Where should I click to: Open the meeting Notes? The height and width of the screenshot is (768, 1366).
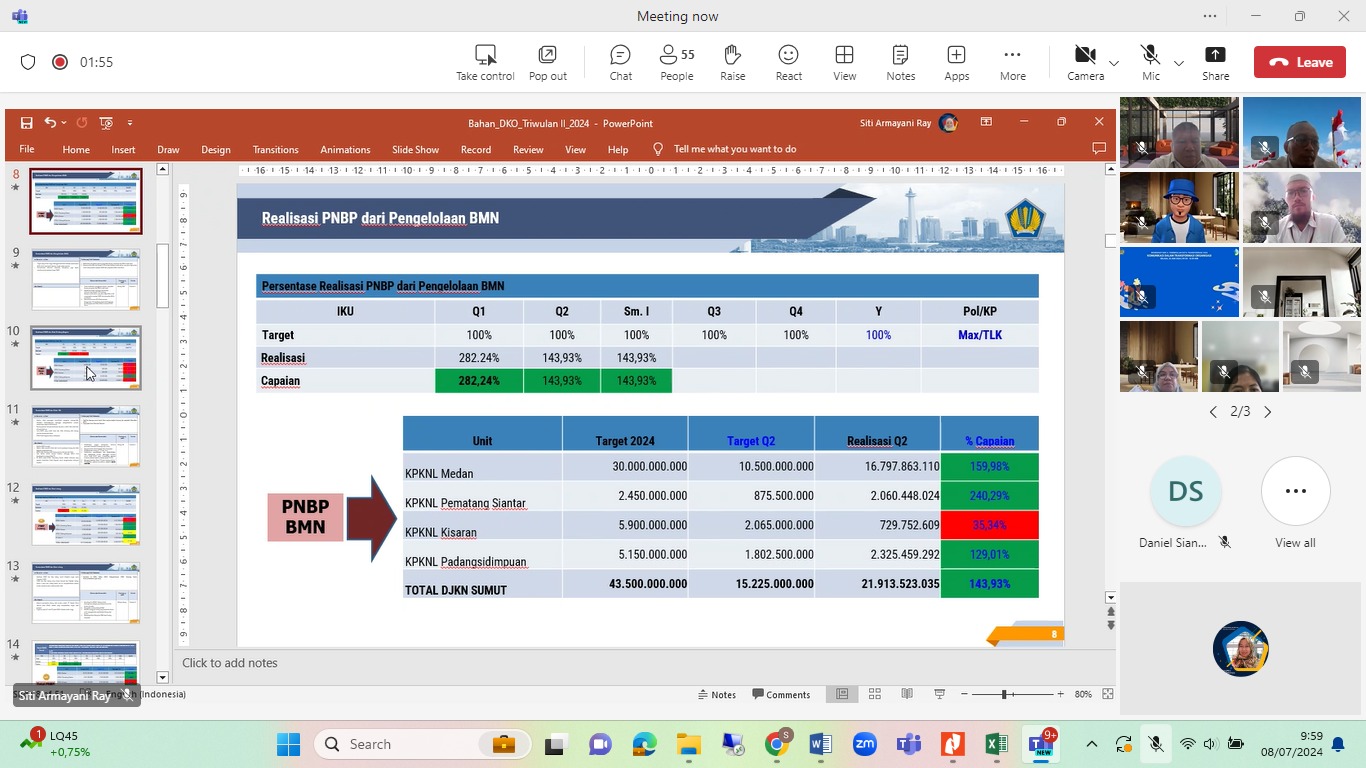[x=900, y=62]
